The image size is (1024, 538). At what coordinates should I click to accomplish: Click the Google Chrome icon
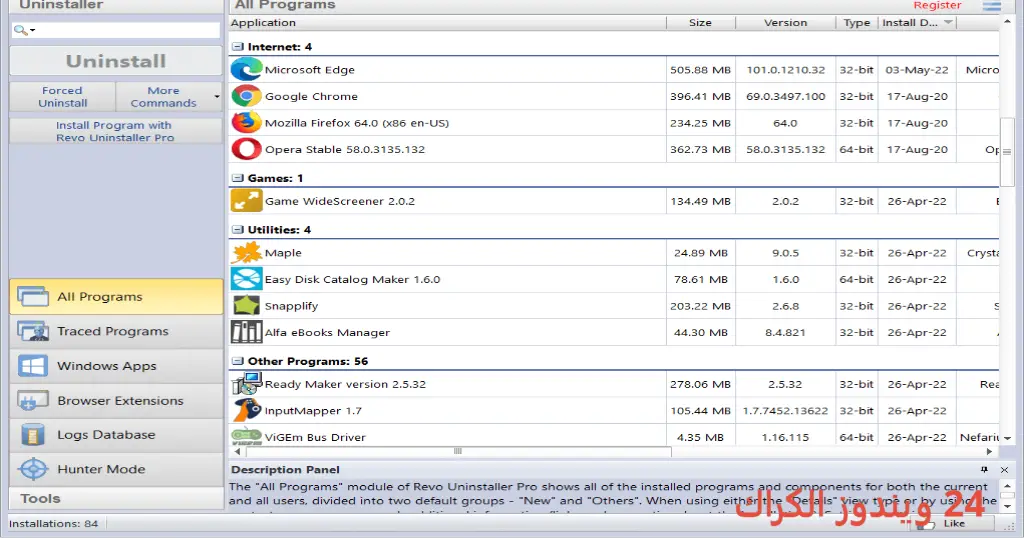point(246,96)
